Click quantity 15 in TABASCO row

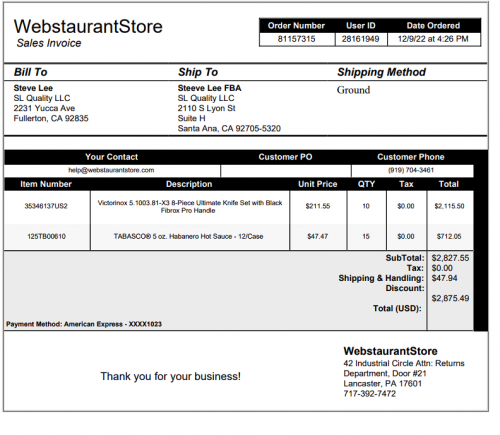point(366,236)
